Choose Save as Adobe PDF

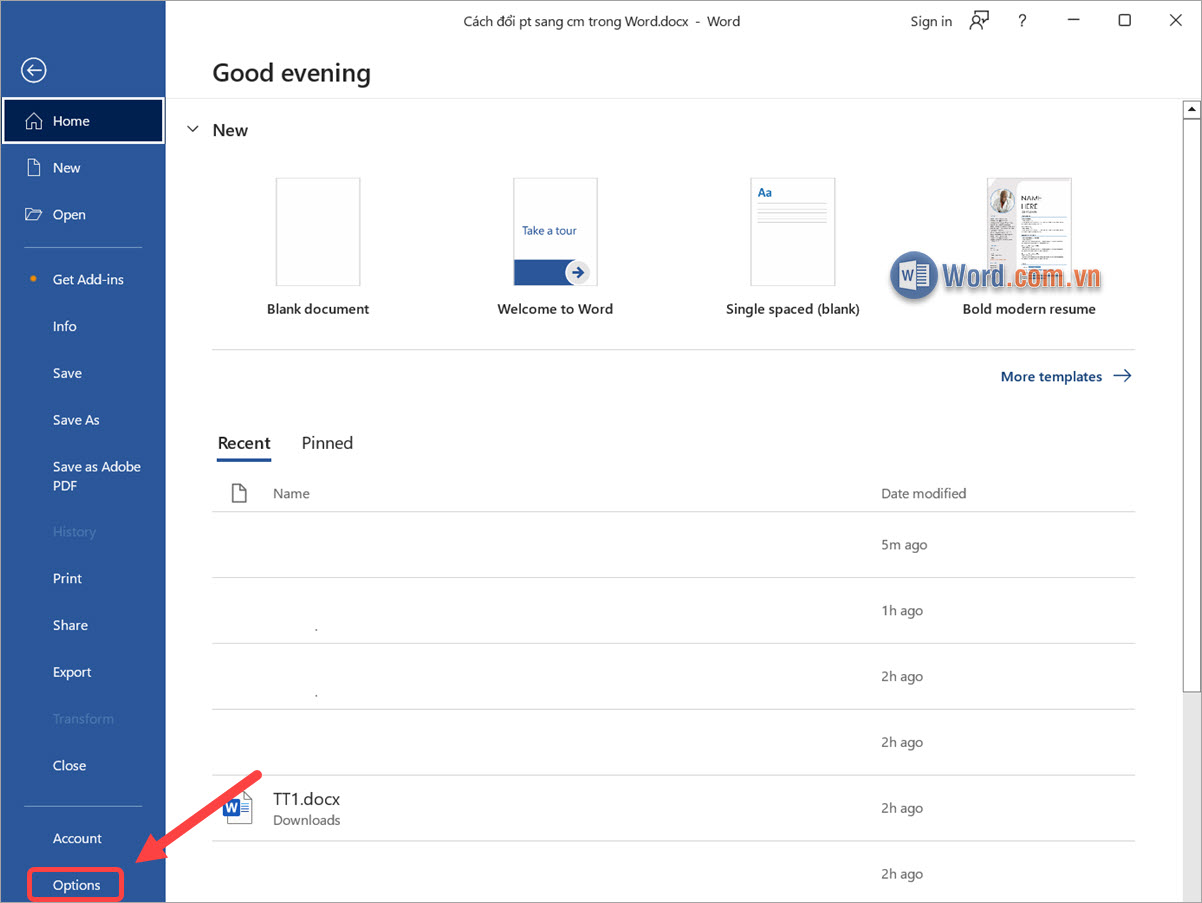point(96,476)
